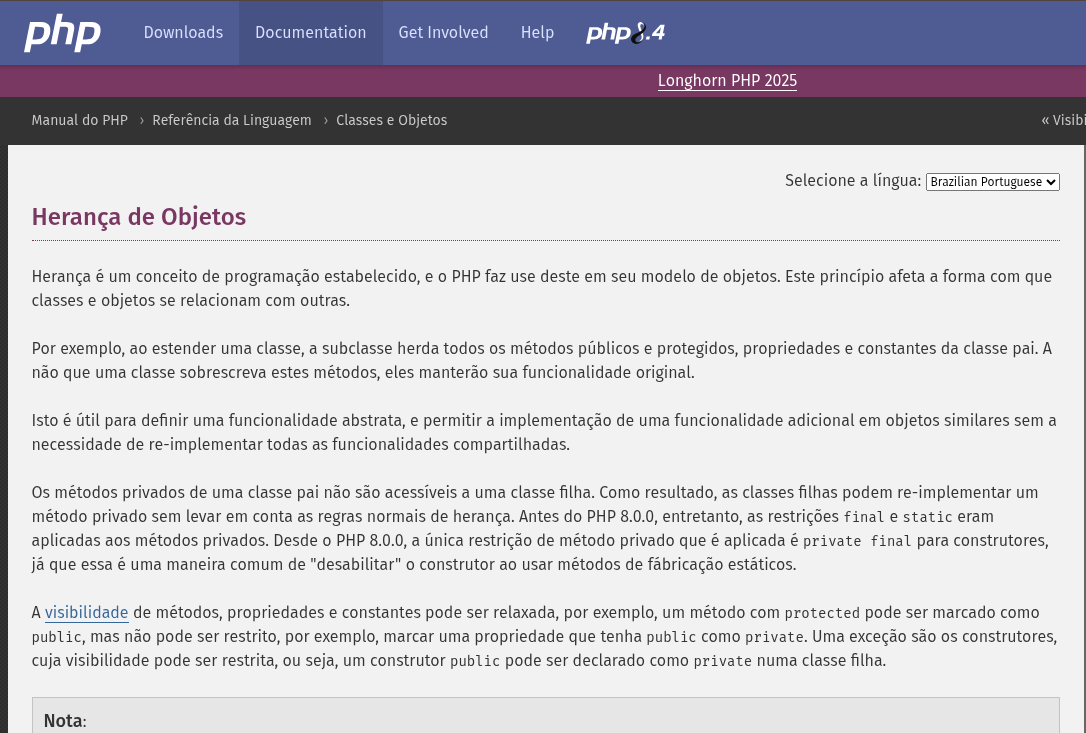The height and width of the screenshot is (733, 1086).
Task: Open the Get Involved menu item
Action: 443,33
